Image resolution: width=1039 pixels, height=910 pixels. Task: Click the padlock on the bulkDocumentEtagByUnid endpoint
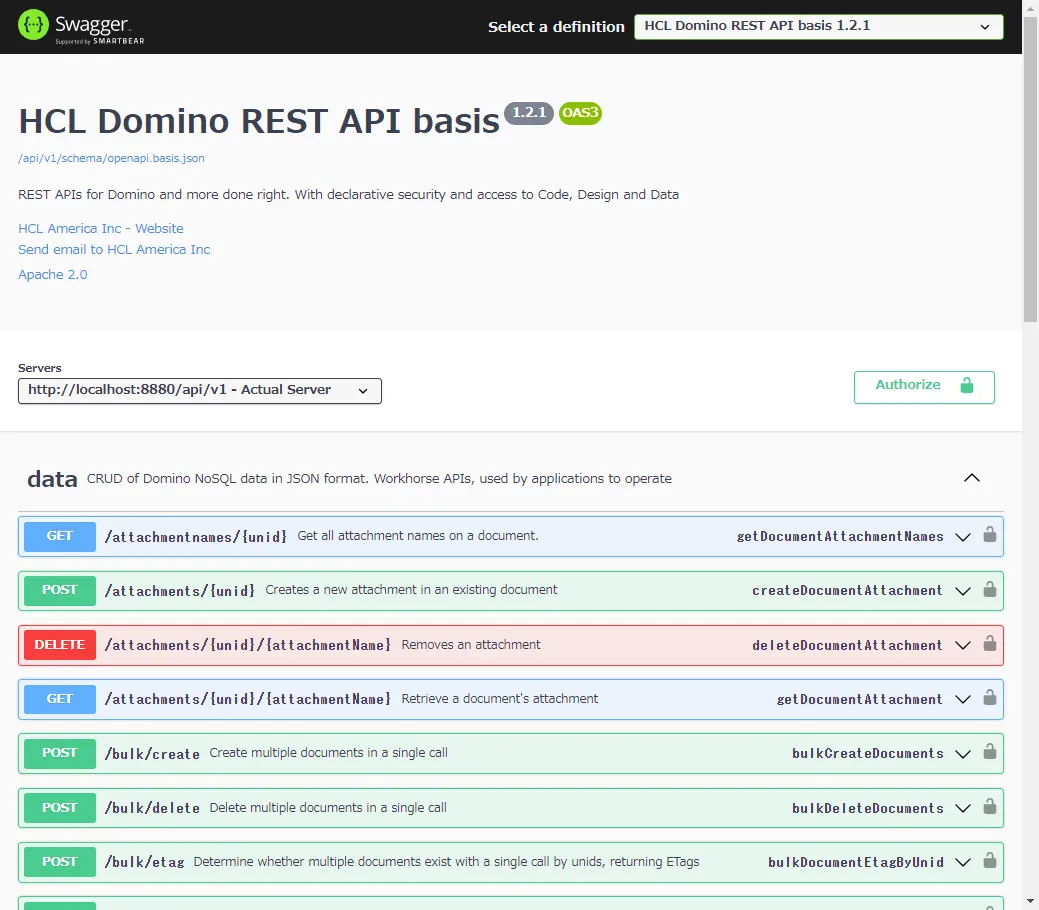[x=989, y=862]
